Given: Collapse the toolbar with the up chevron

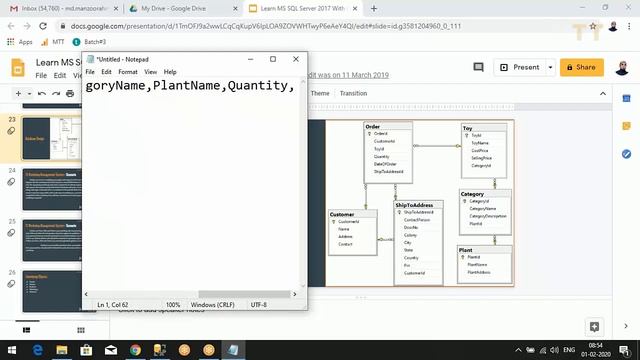Looking at the screenshot, I should coord(603,93).
